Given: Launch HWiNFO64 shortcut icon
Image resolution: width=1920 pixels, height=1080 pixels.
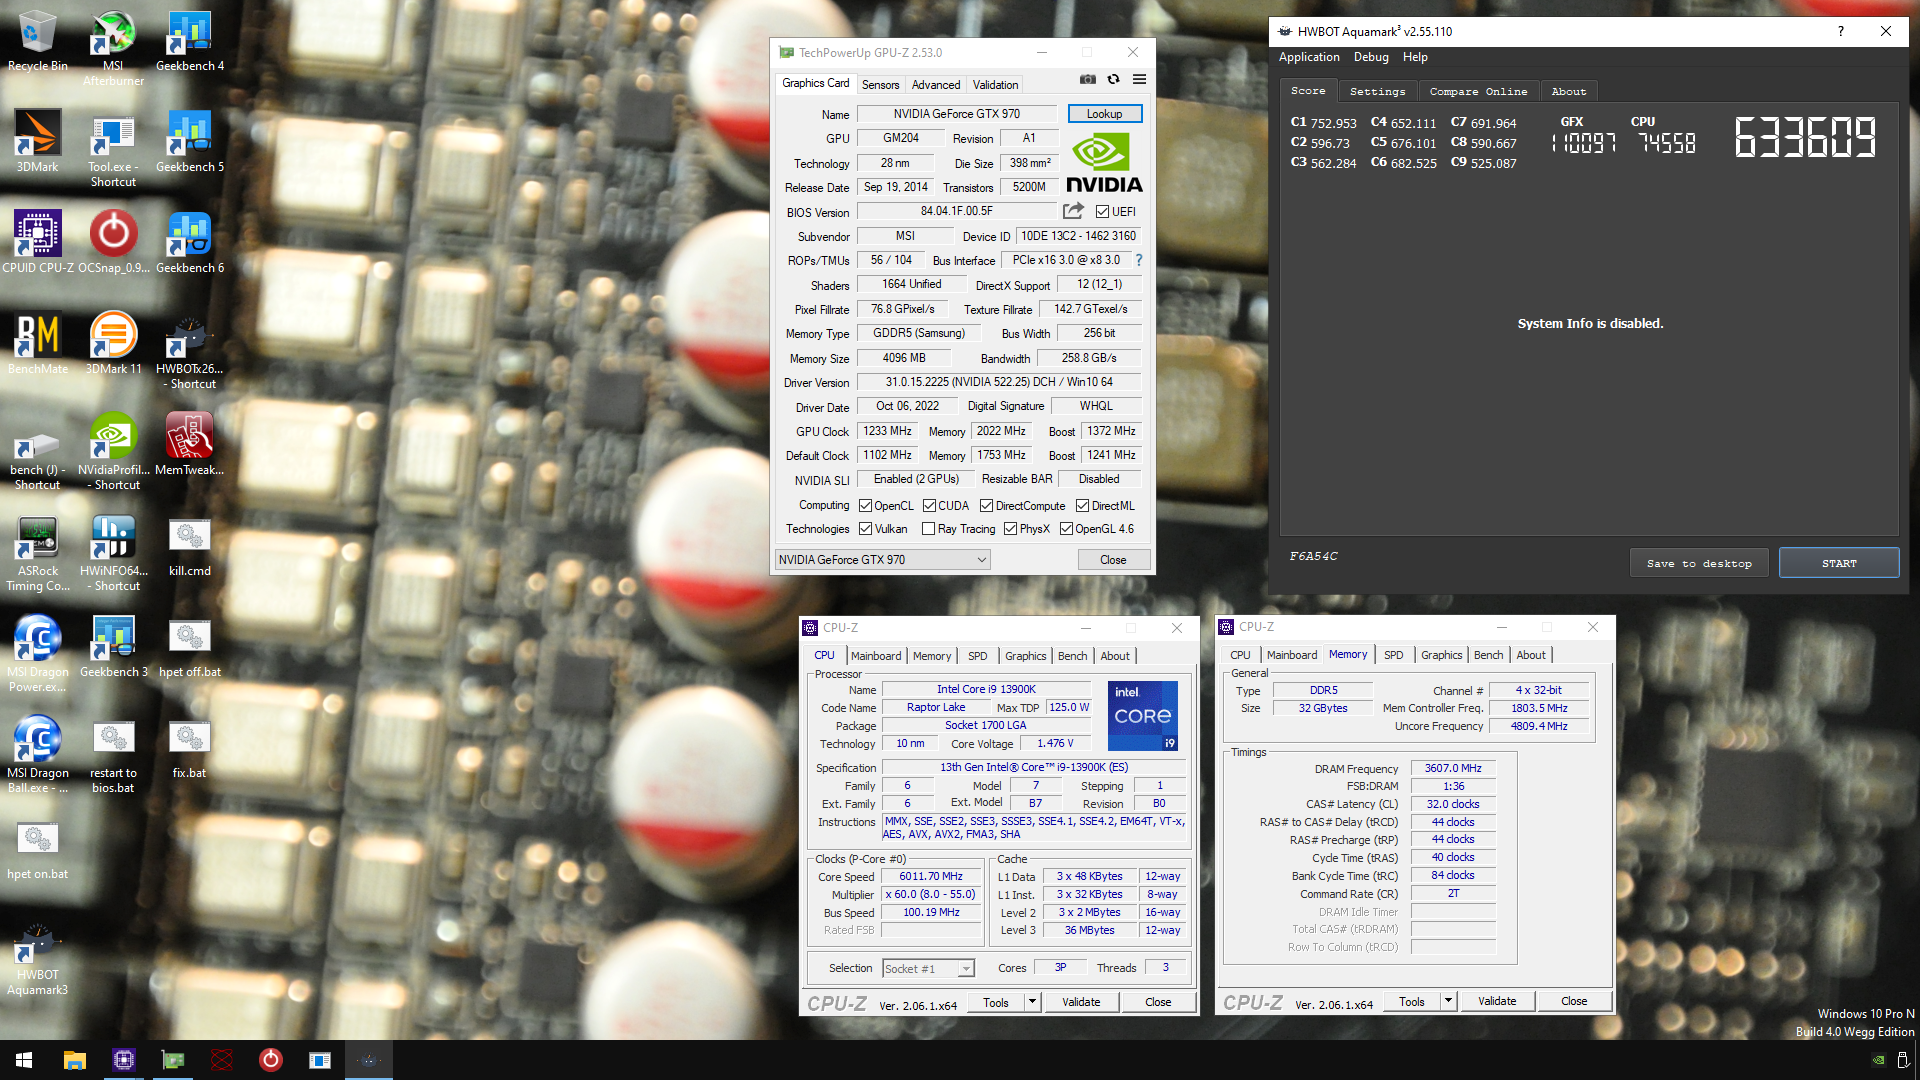Looking at the screenshot, I should [x=113, y=553].
